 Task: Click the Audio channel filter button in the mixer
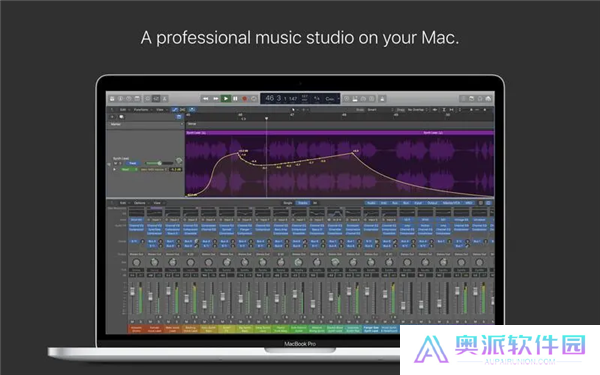tap(371, 203)
